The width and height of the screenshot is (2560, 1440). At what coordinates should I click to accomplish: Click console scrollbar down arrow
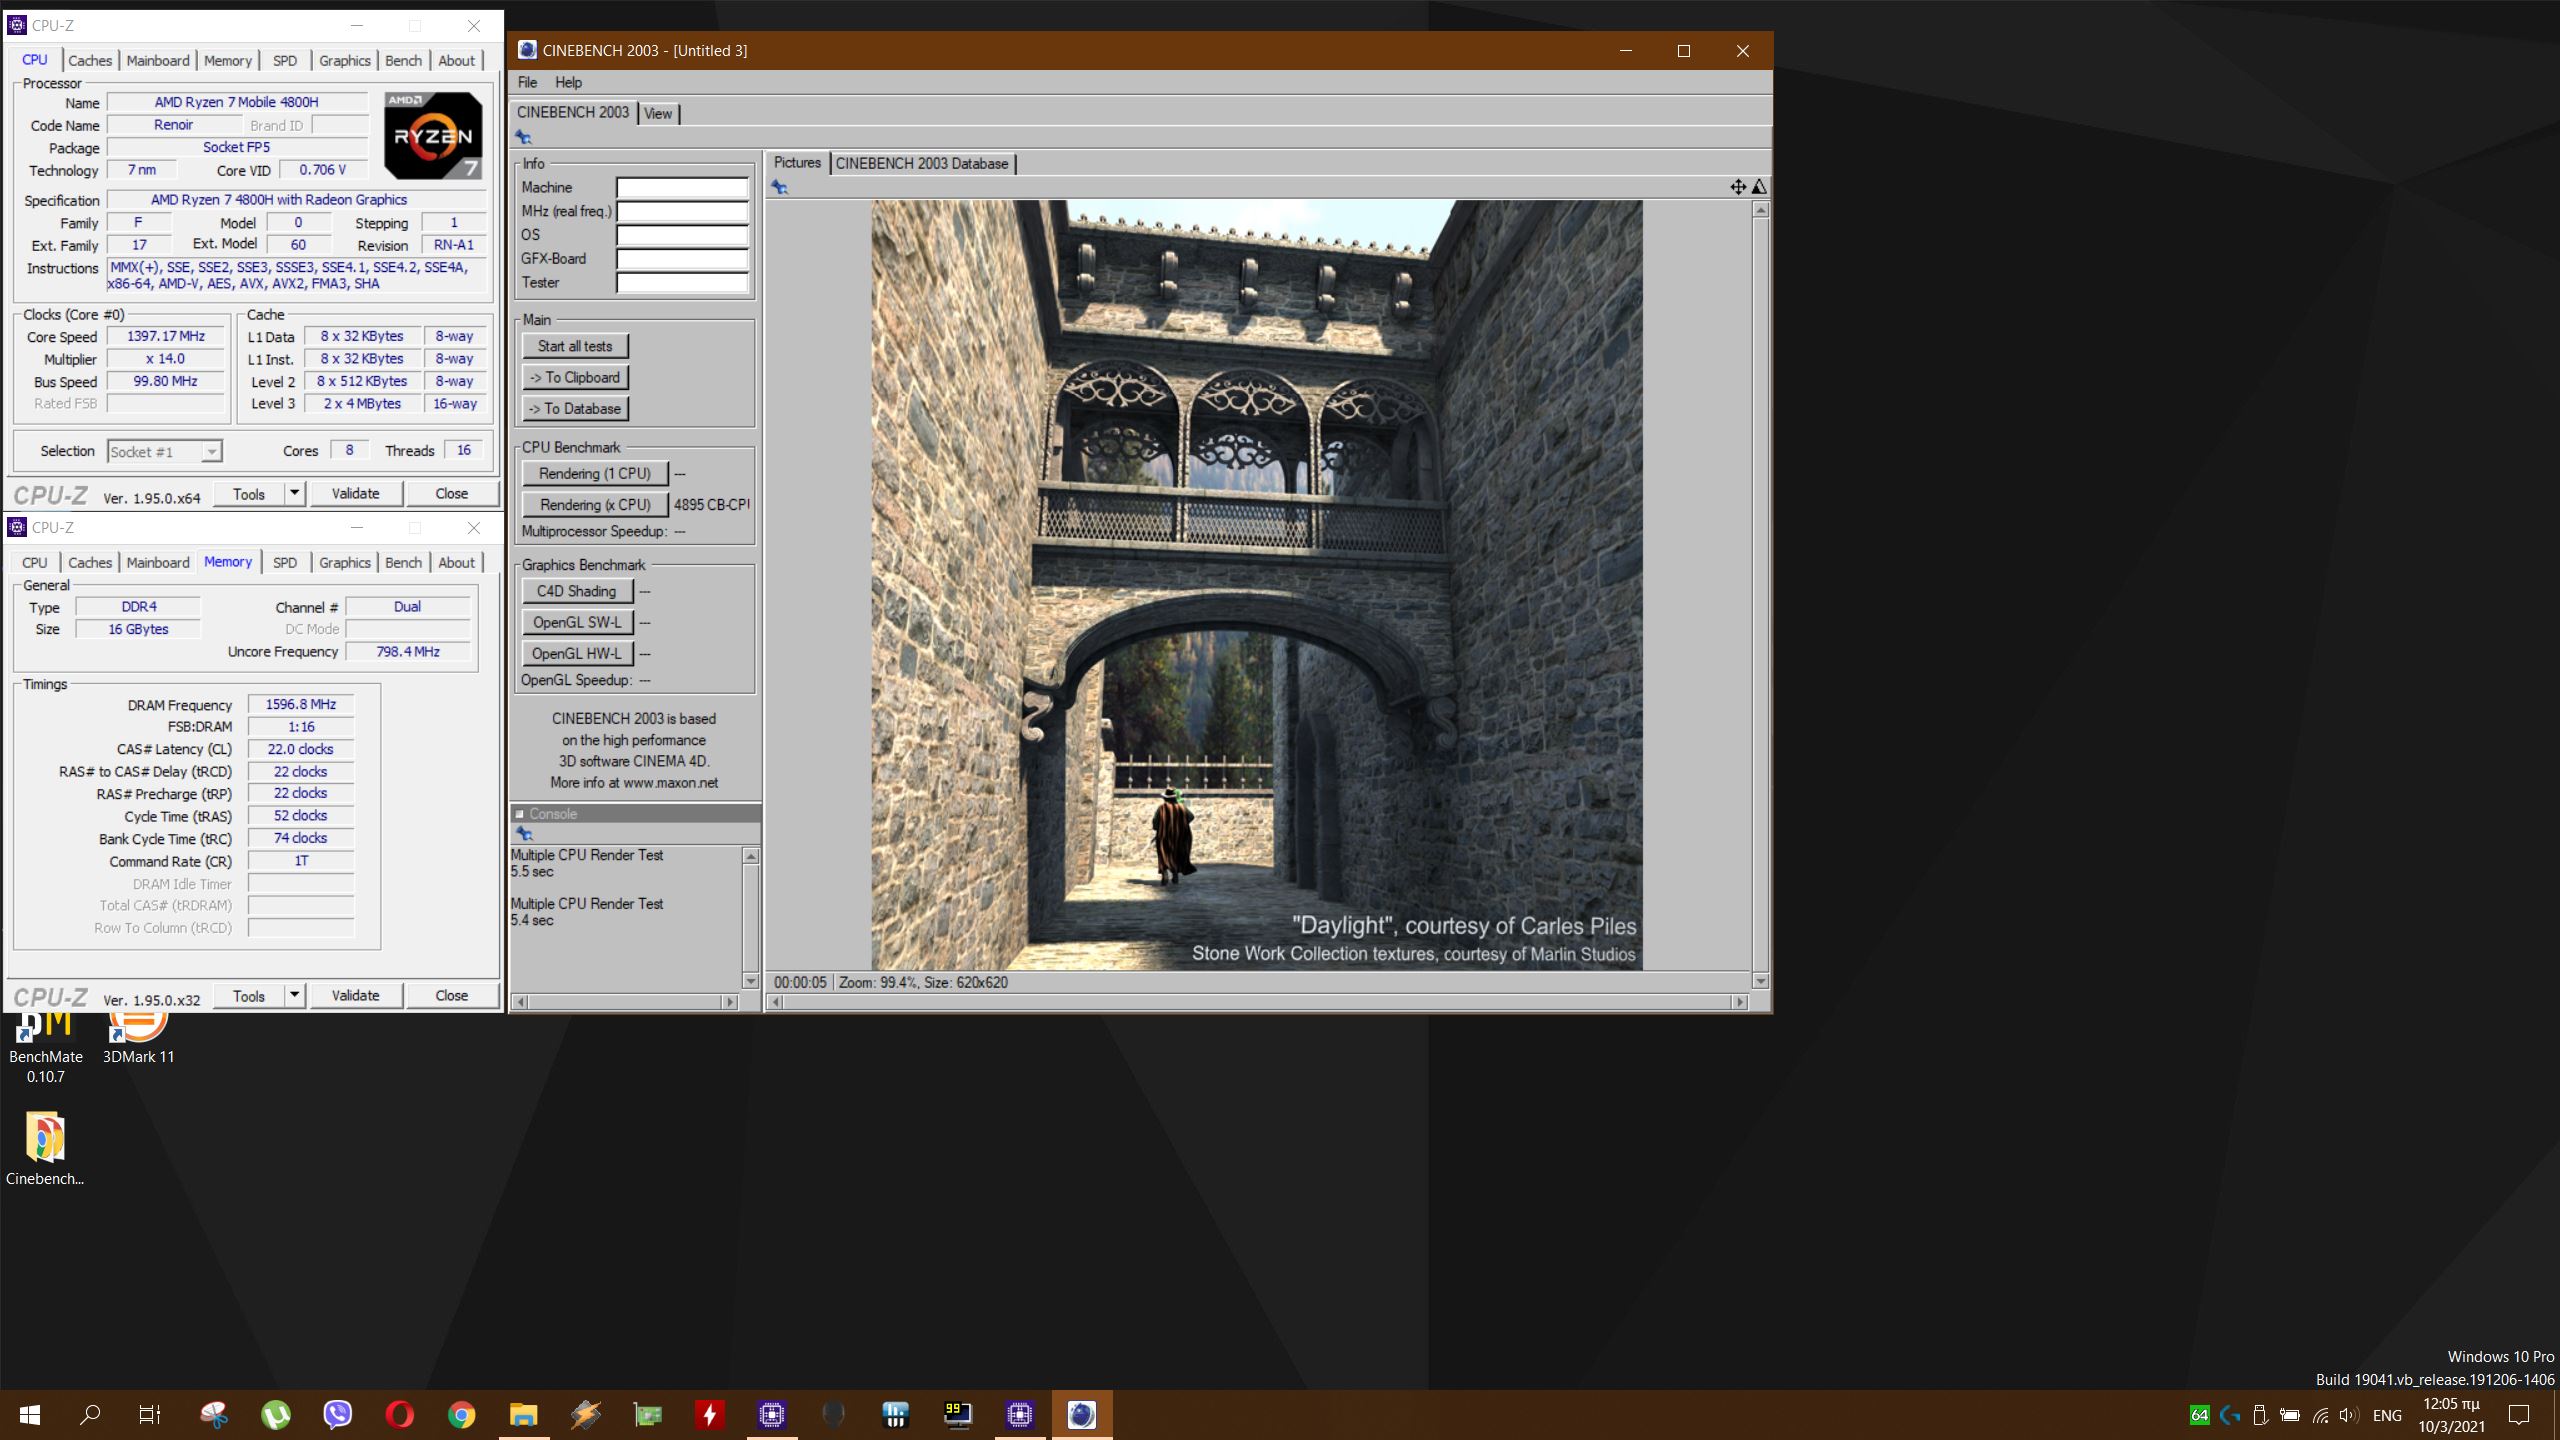point(751,981)
